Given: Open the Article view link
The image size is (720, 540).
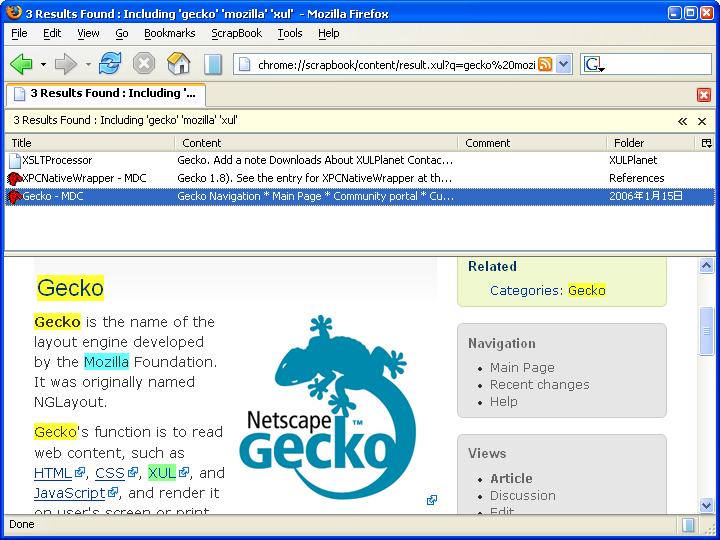Looking at the screenshot, I should 511,478.
